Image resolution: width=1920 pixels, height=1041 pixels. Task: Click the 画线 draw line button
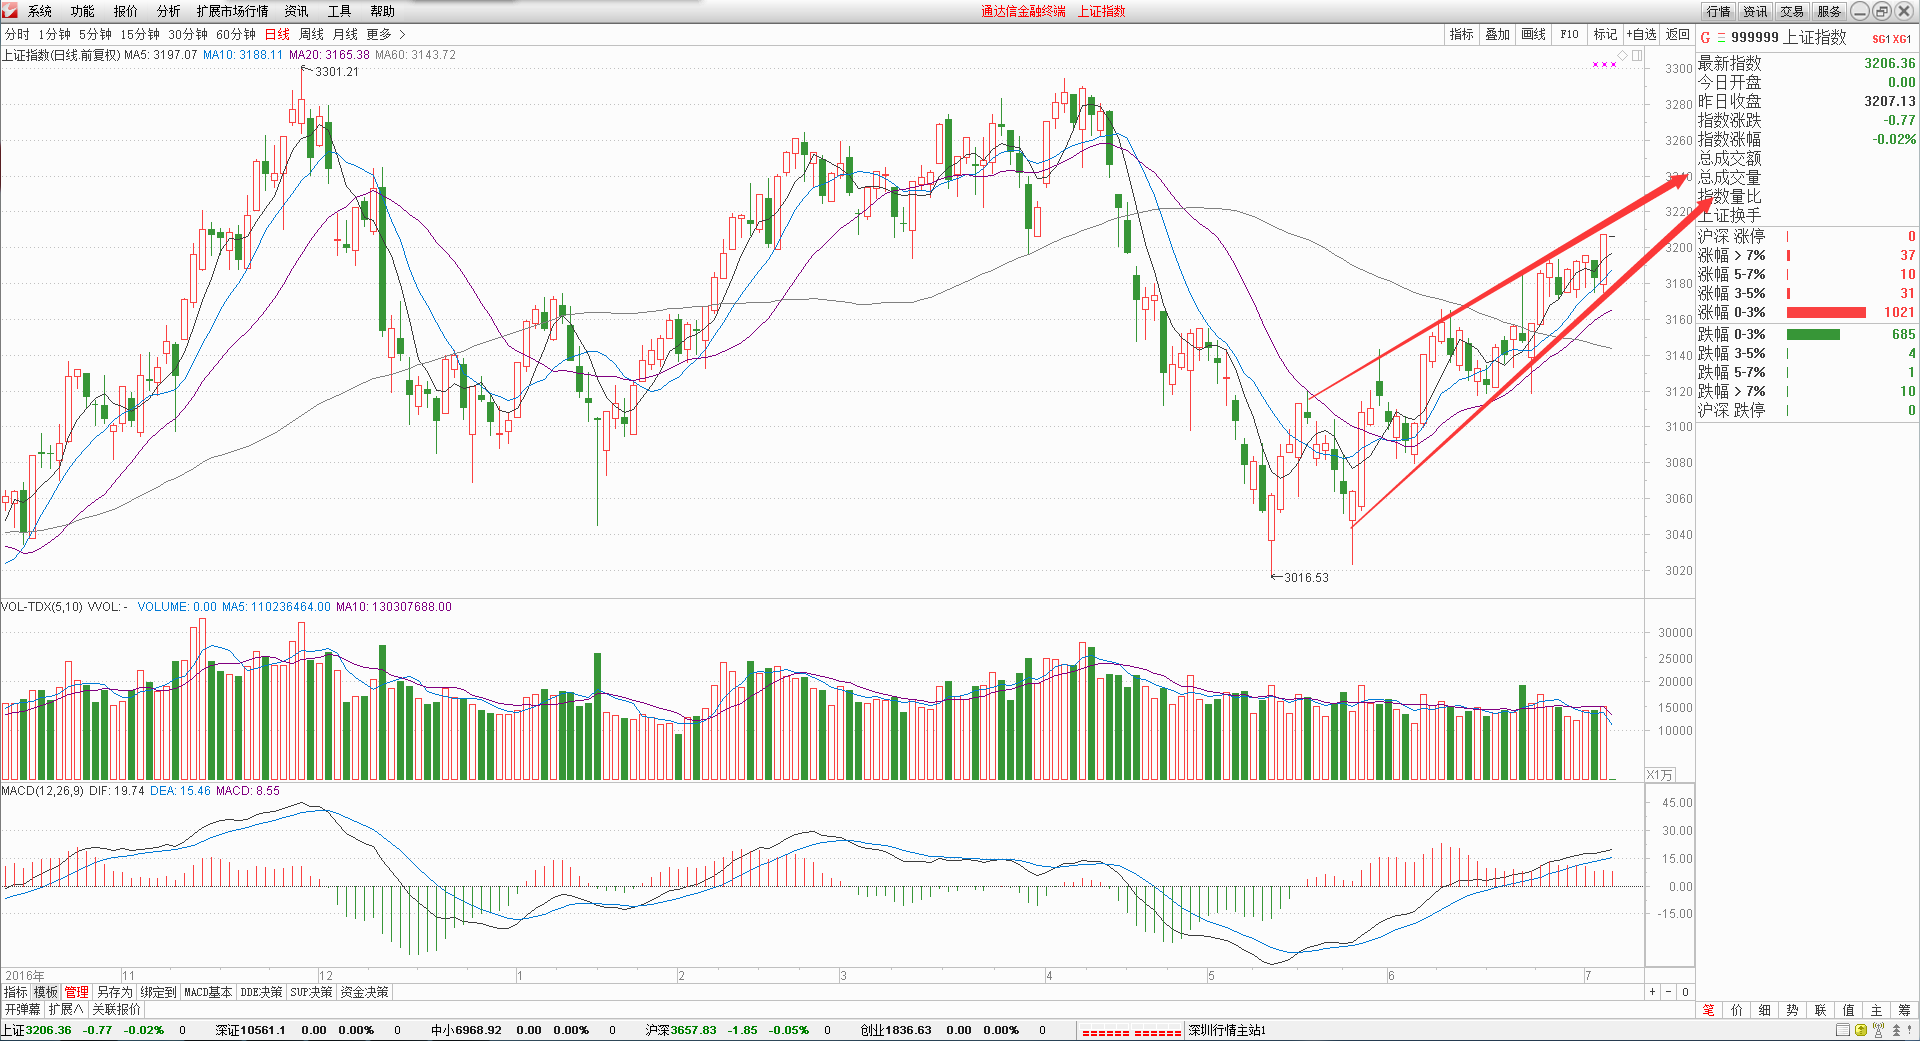coord(1534,34)
